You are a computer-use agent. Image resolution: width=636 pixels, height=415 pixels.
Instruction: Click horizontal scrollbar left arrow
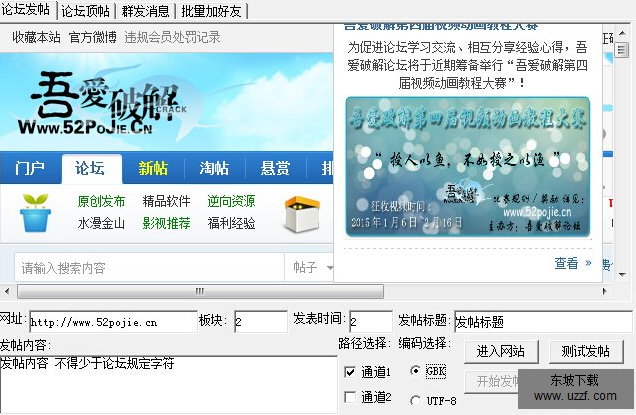7,291
